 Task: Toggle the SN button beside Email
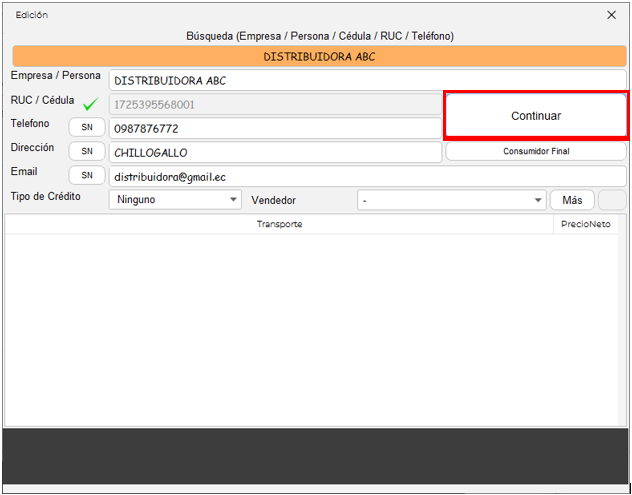pyautogui.click(x=87, y=175)
